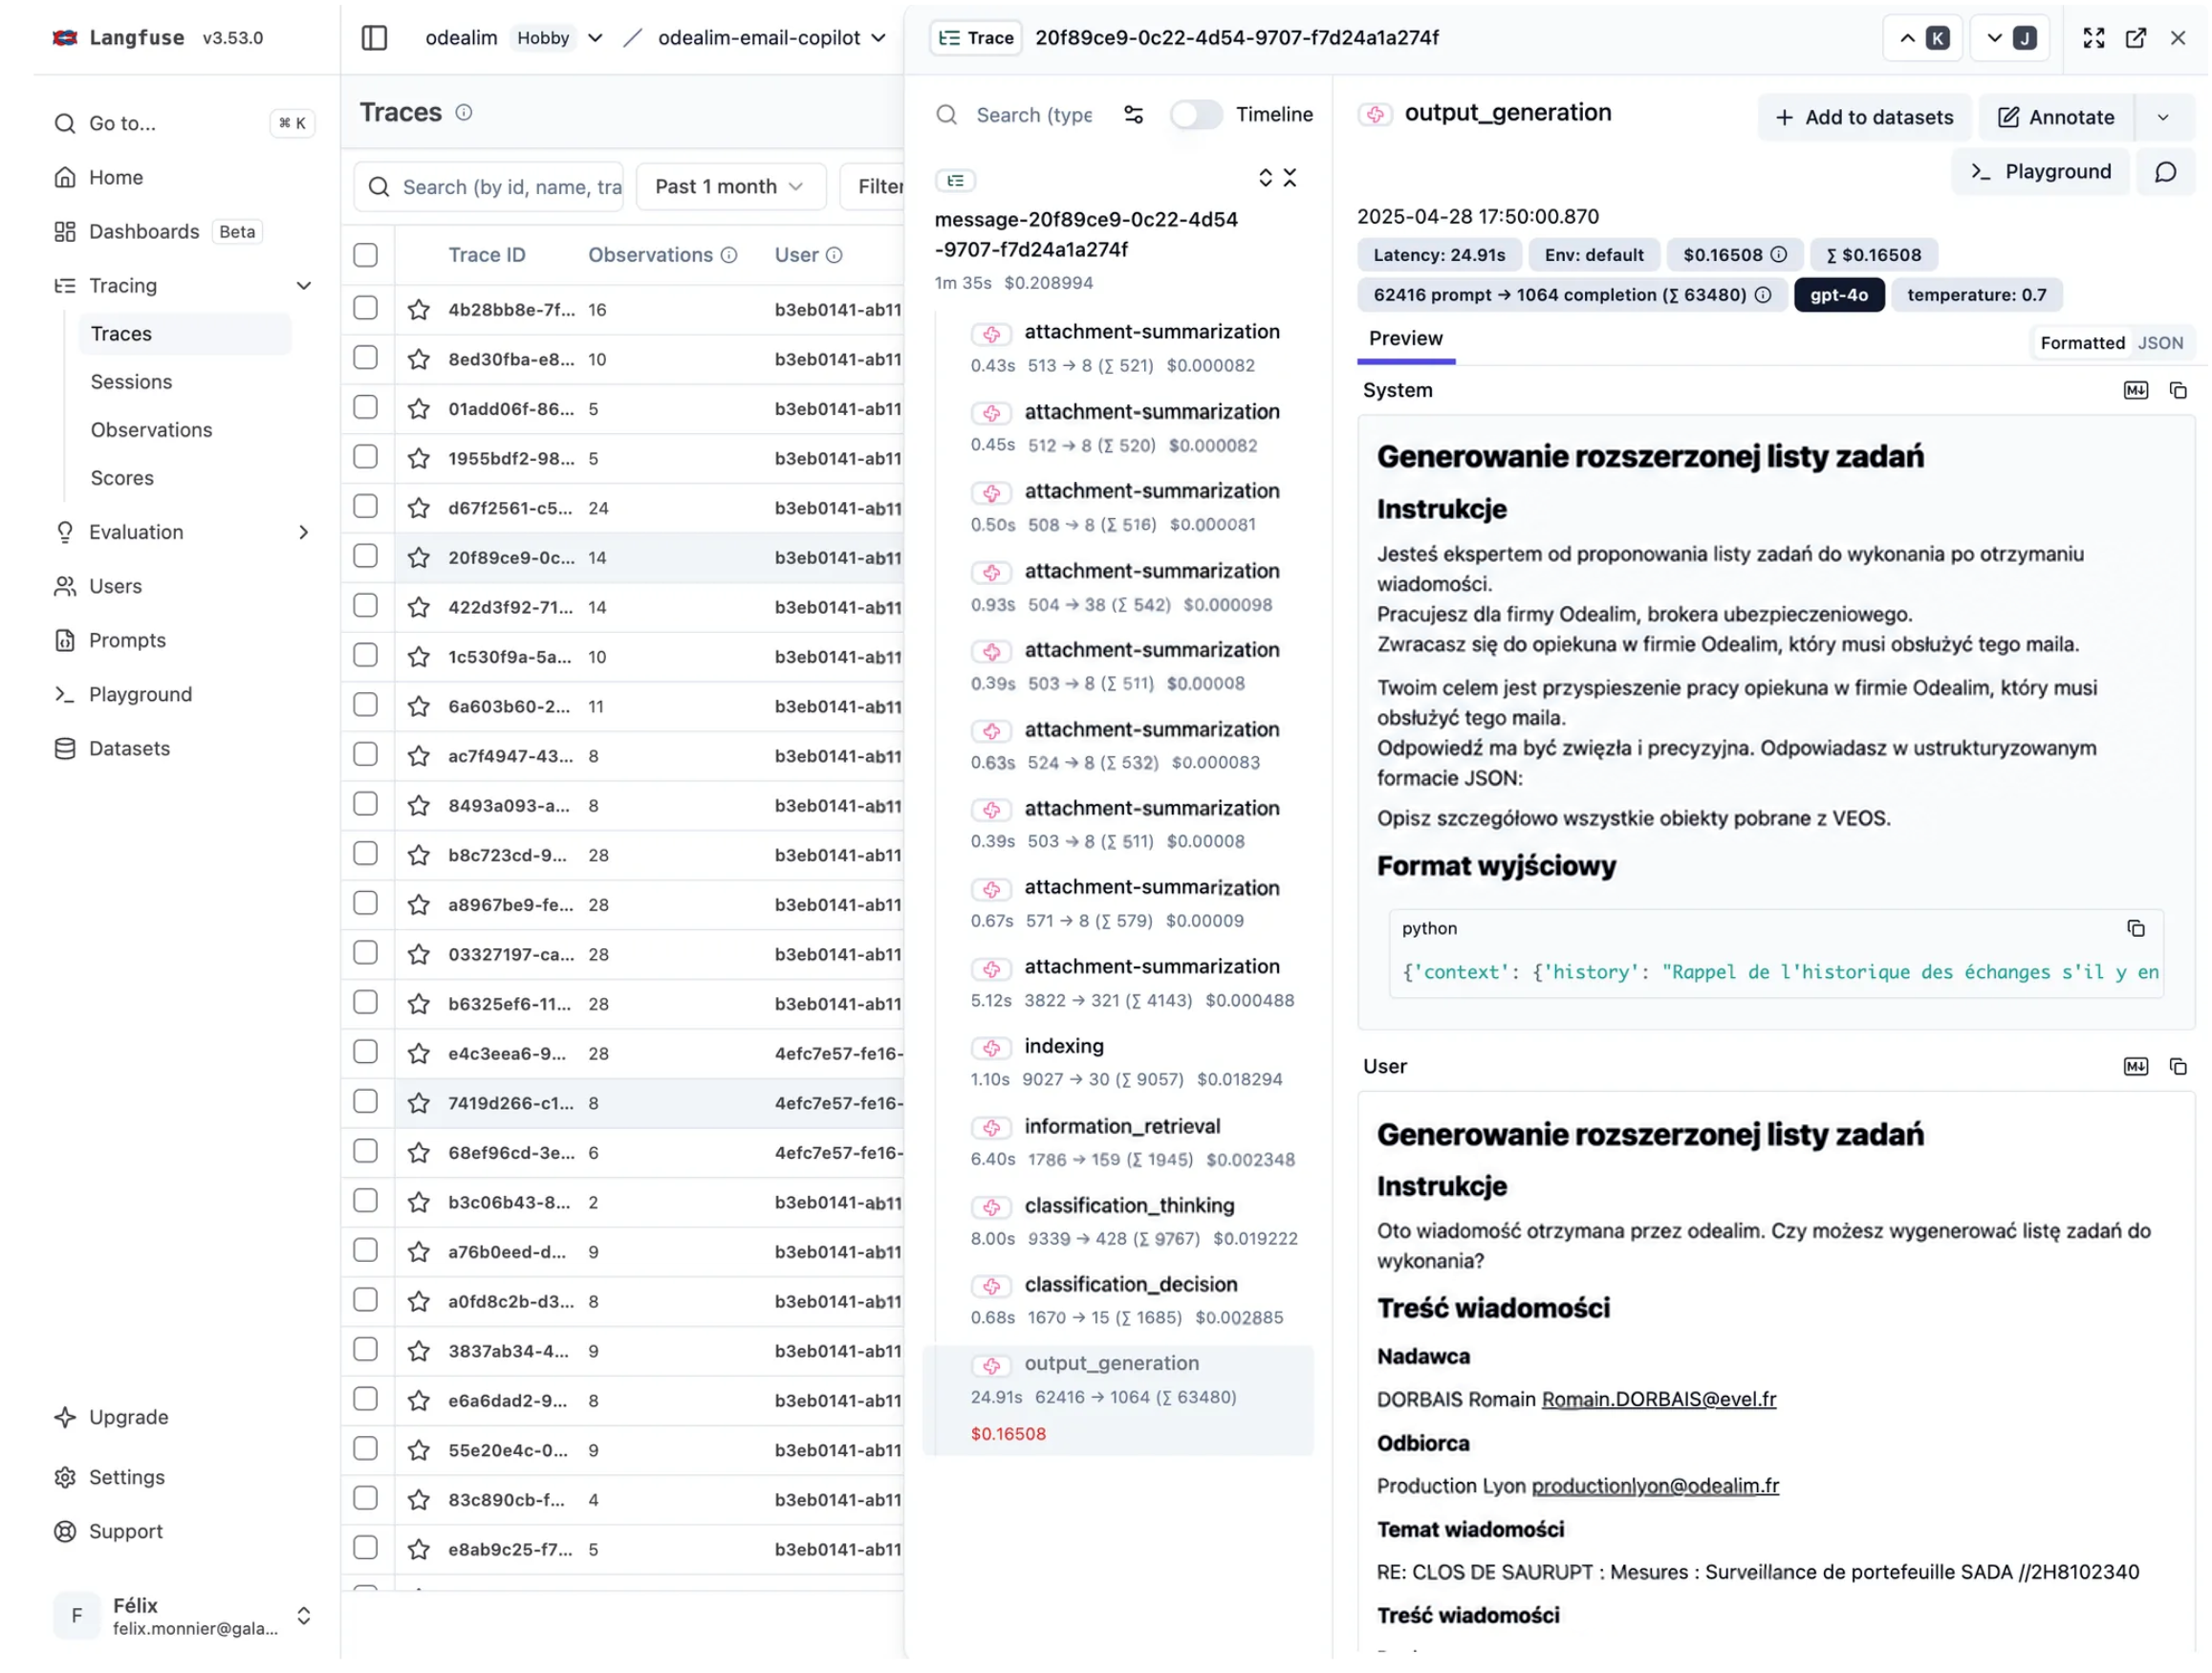Toggle the sidebar panel icon
2212x1673 pixels.
pyautogui.click(x=374, y=38)
